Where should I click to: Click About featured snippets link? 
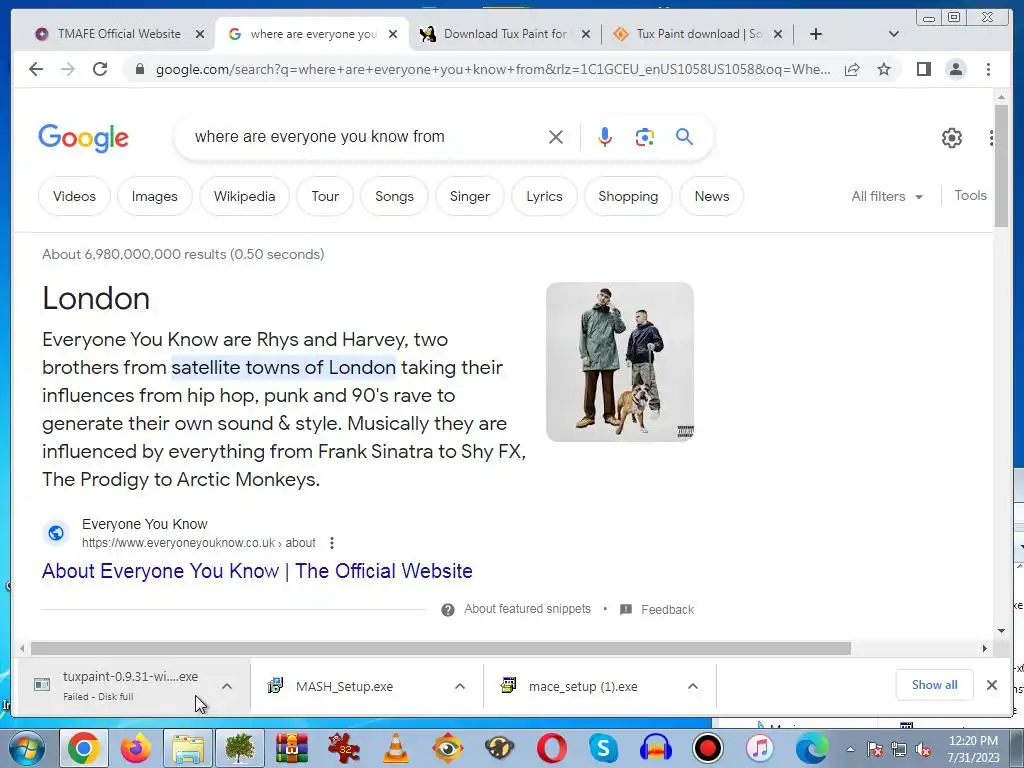[x=527, y=609]
